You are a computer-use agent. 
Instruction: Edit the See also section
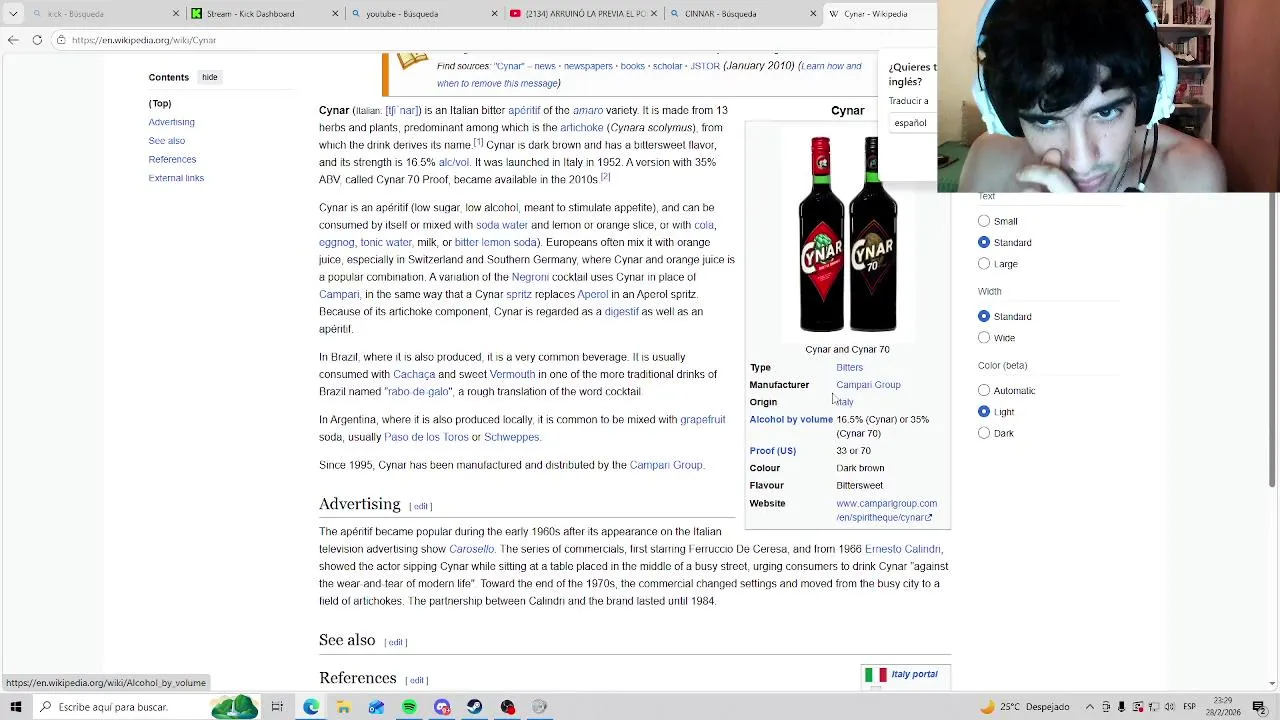tap(396, 642)
